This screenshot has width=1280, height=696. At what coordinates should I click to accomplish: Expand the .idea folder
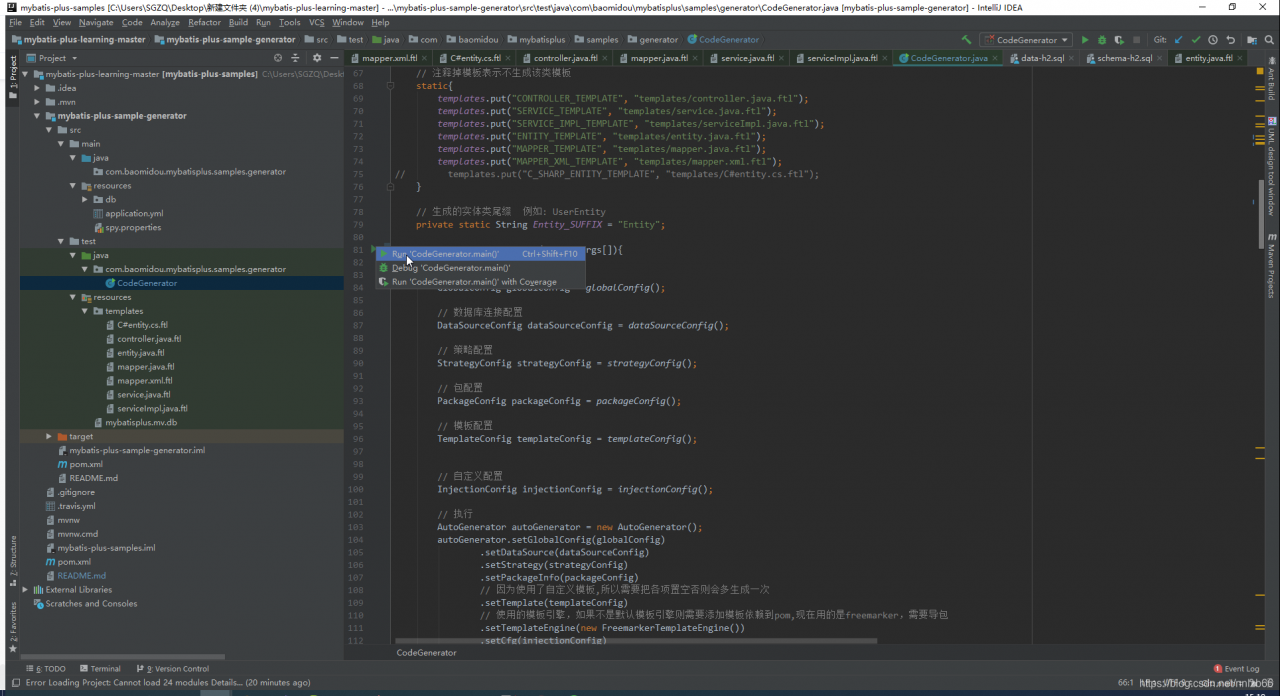[37, 88]
